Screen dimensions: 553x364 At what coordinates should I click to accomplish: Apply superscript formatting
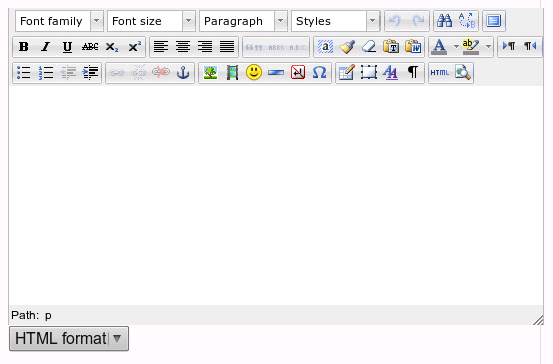click(x=134, y=47)
